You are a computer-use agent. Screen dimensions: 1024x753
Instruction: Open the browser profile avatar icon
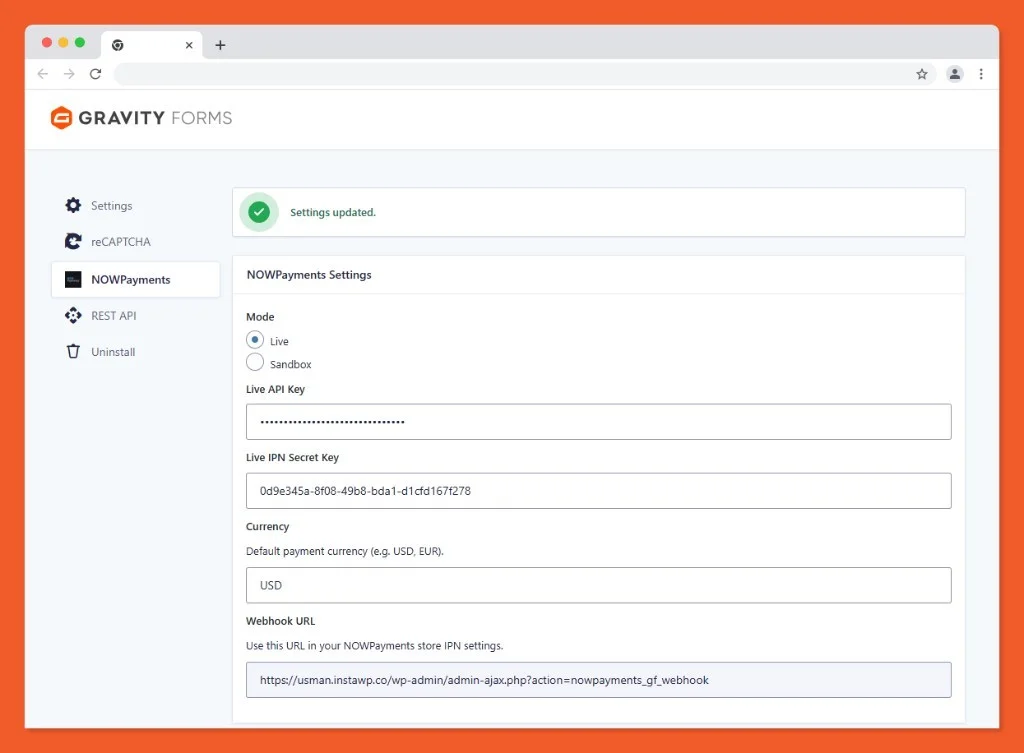(x=955, y=74)
